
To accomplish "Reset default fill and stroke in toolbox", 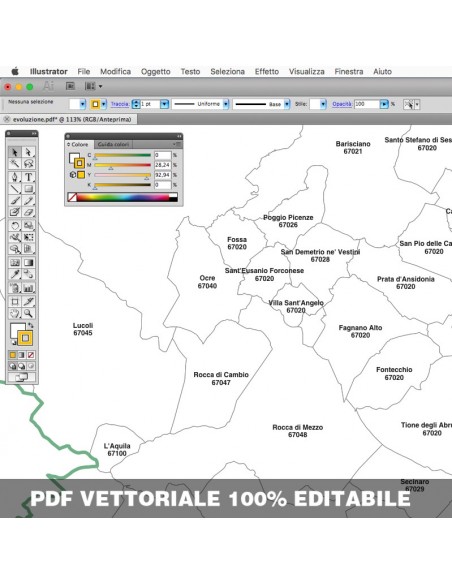I will pos(13,343).
